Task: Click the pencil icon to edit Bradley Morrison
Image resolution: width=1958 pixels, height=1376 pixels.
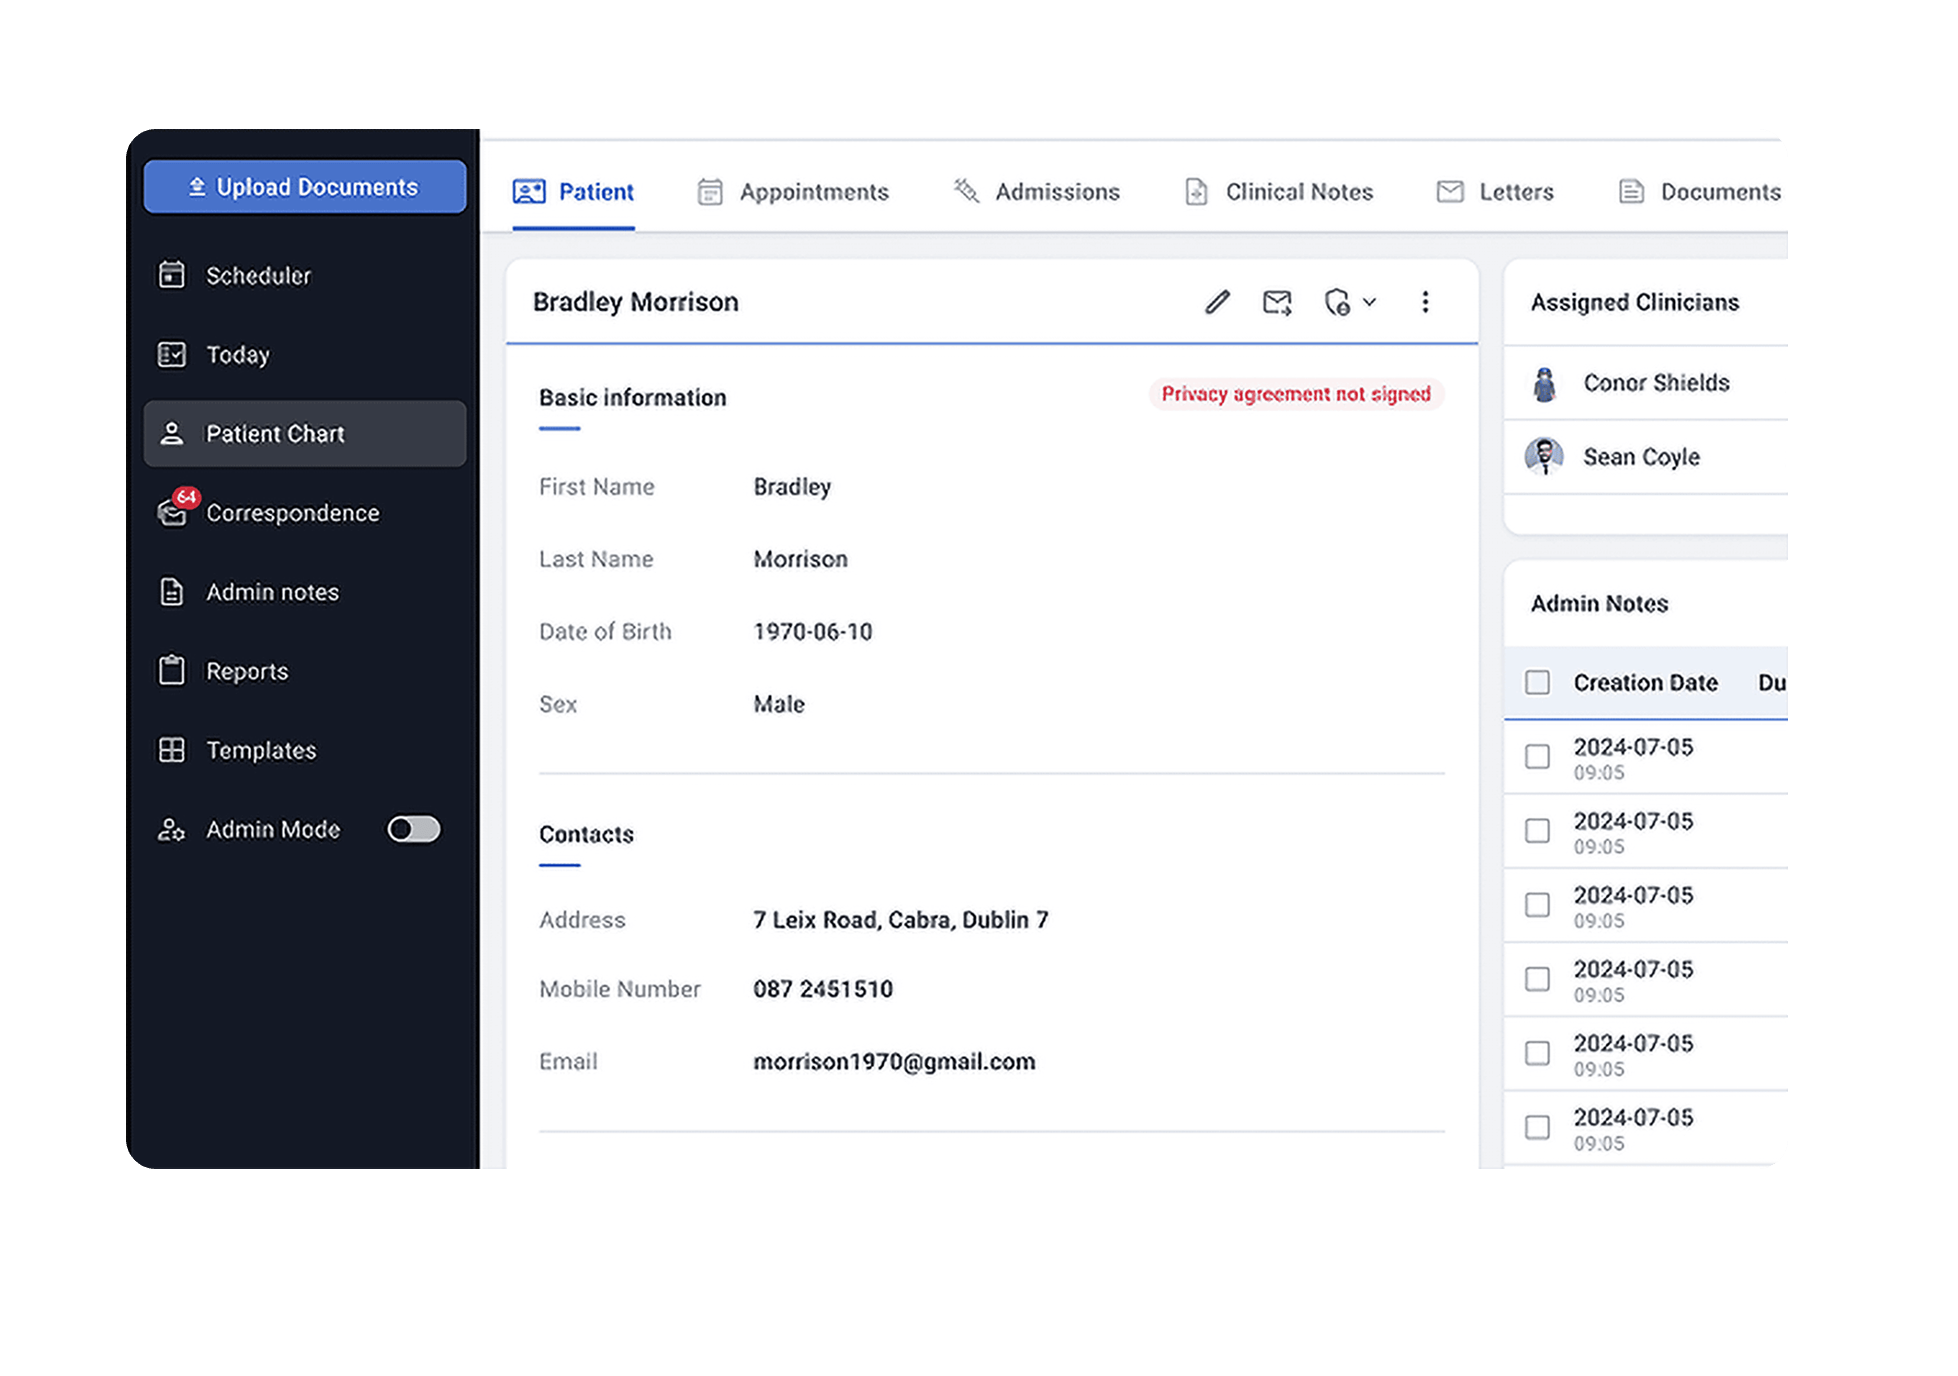Action: point(1216,302)
